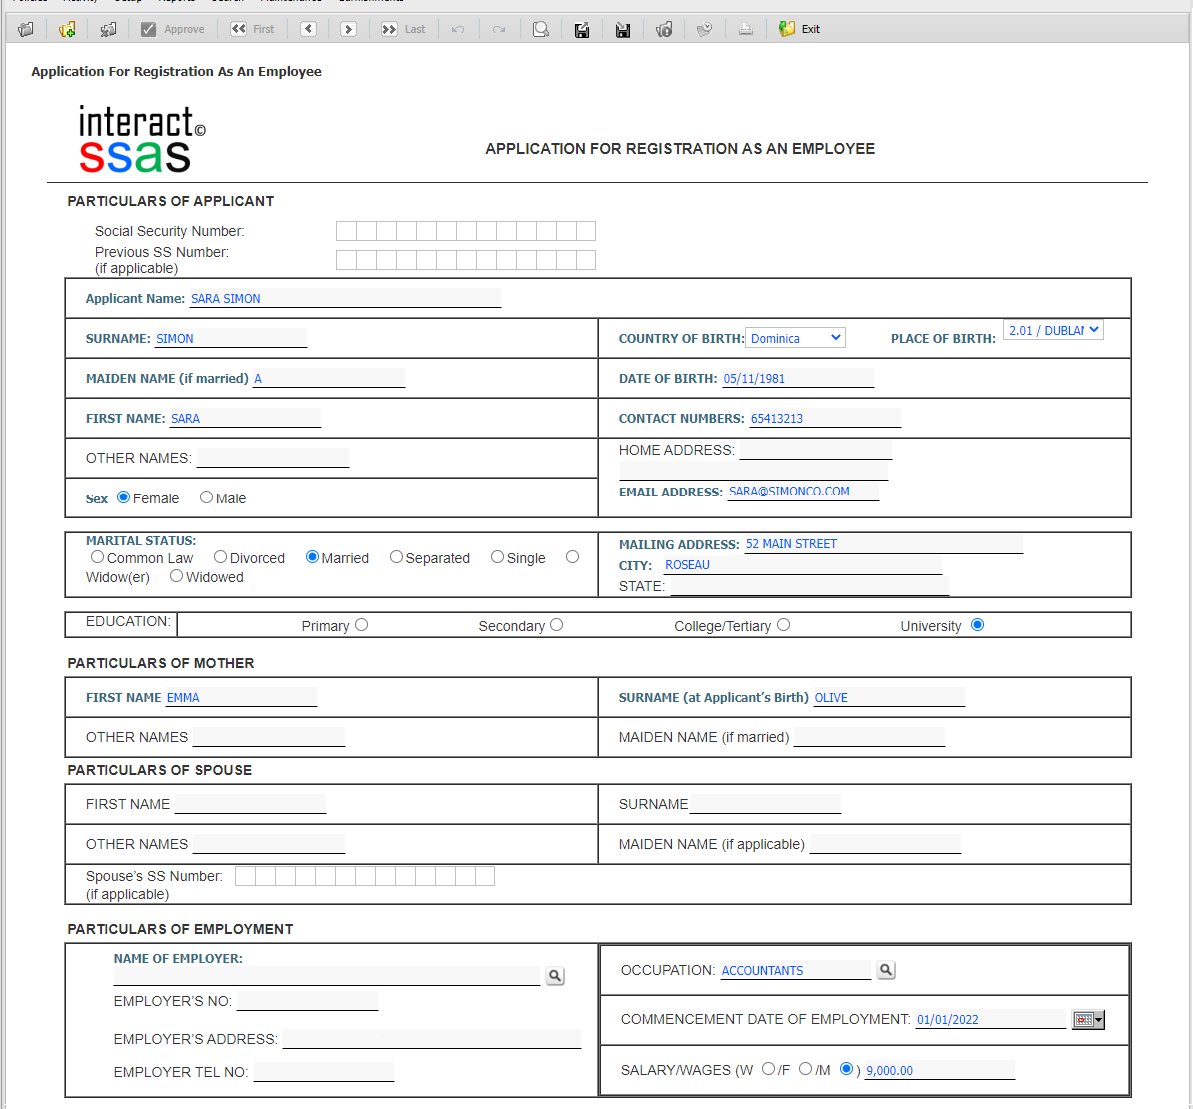Click the plain floppy disk save icon
Viewport: 1193px width, 1109px height.
click(x=623, y=30)
